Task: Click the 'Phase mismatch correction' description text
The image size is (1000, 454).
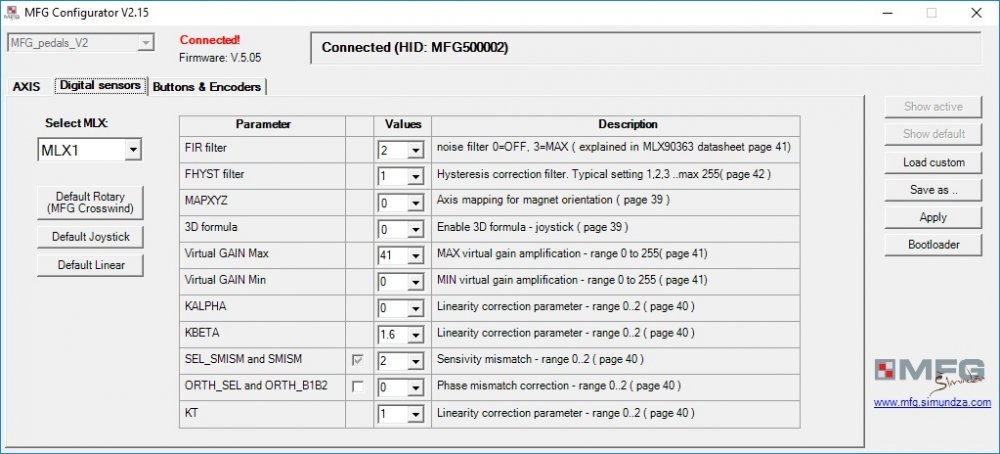Action: (559, 386)
